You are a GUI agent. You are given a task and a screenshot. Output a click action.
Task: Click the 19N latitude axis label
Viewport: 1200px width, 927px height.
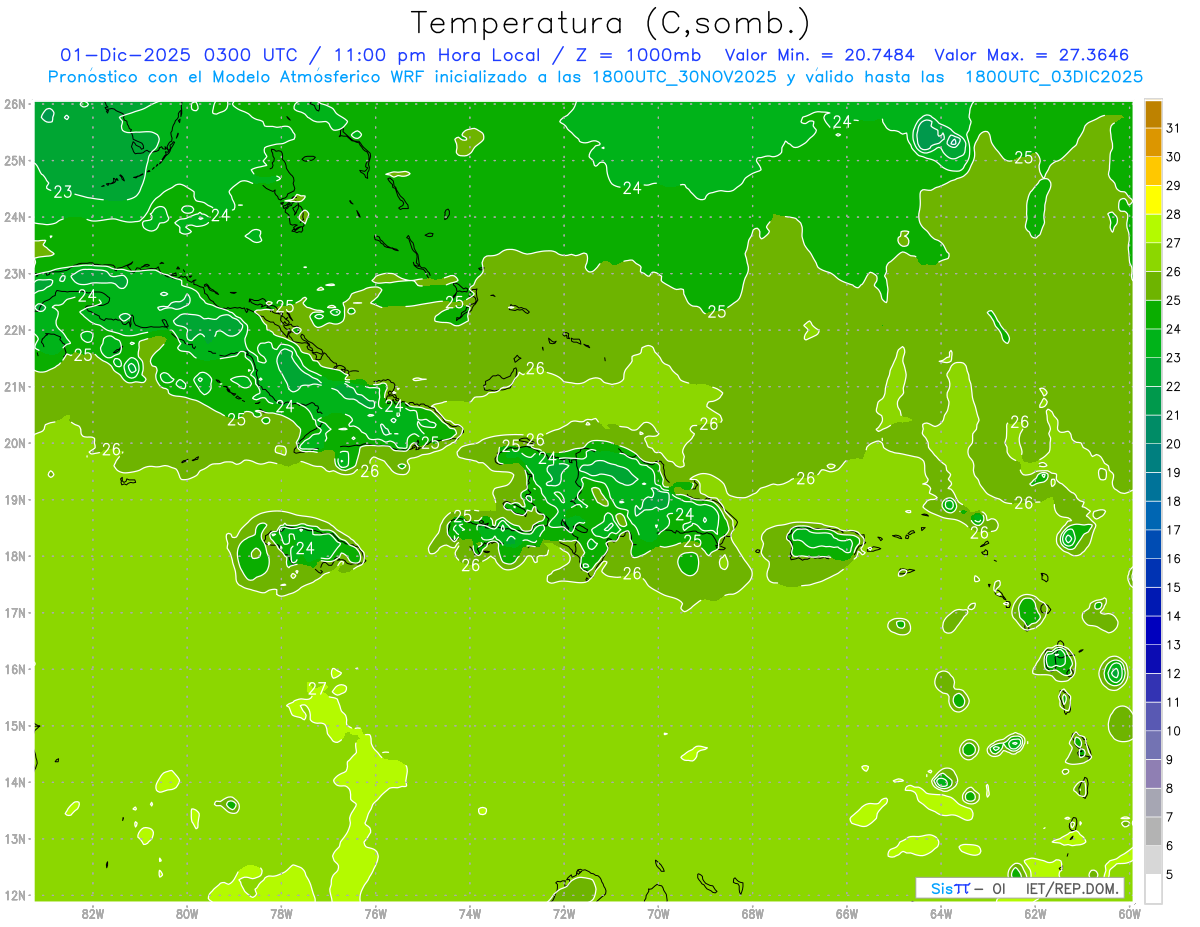click(x=14, y=499)
